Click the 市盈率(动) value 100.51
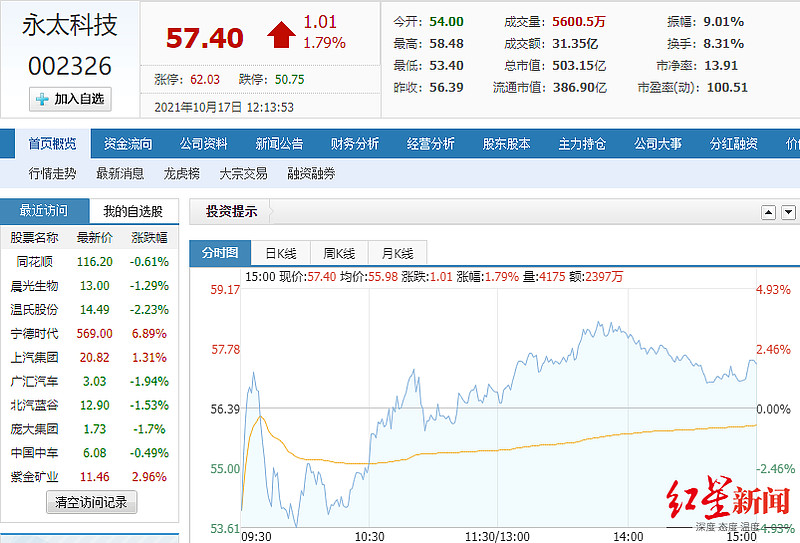The image size is (800, 543). [x=727, y=88]
